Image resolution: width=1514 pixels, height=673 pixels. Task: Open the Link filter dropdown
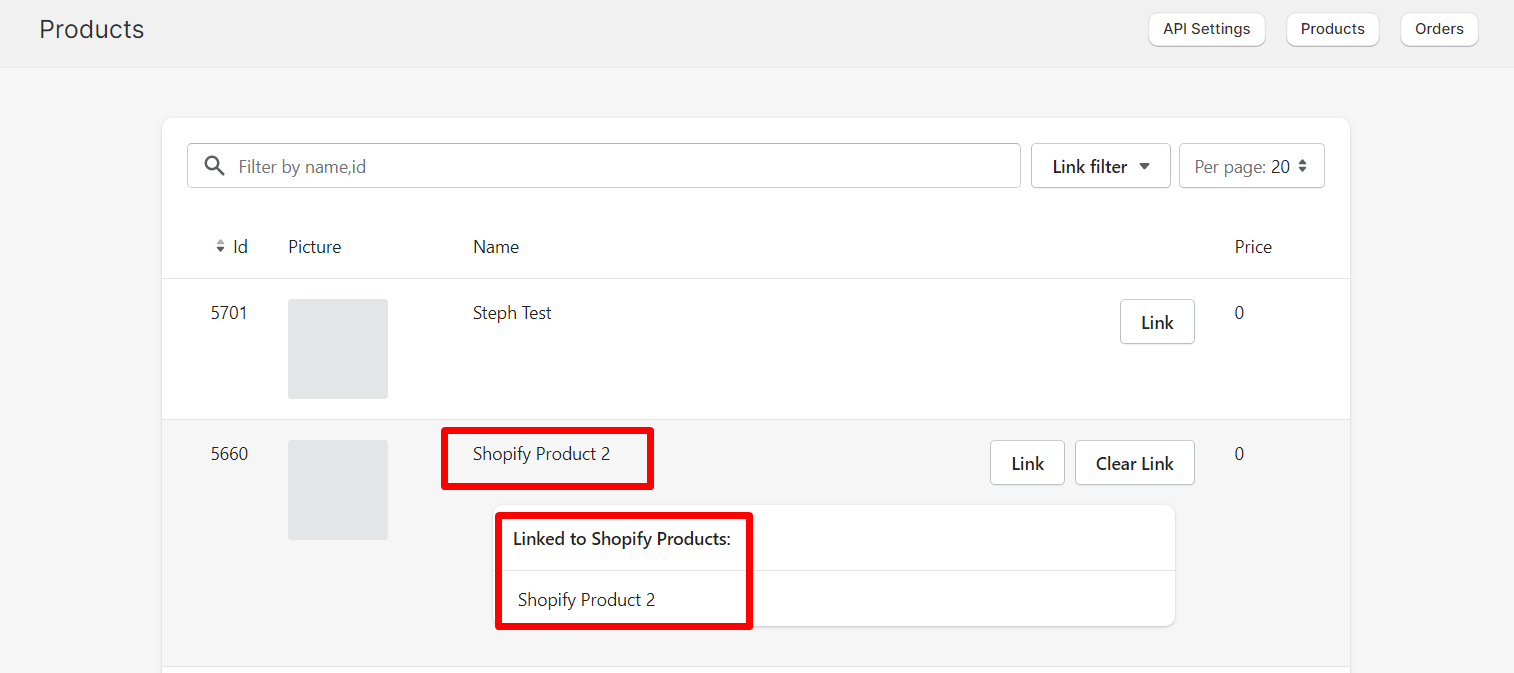tap(1100, 166)
